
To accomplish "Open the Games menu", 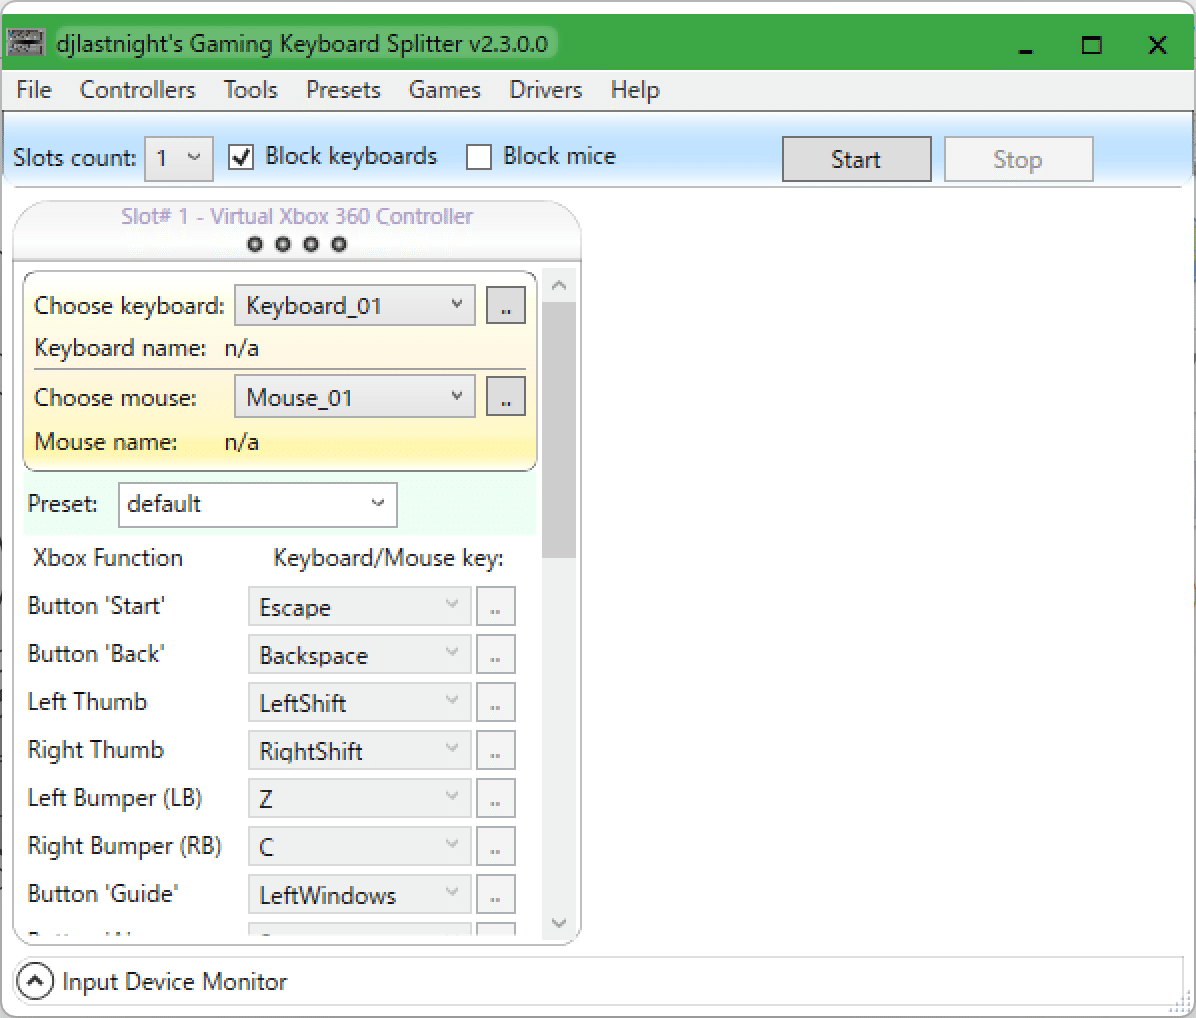I will pyautogui.click(x=445, y=90).
